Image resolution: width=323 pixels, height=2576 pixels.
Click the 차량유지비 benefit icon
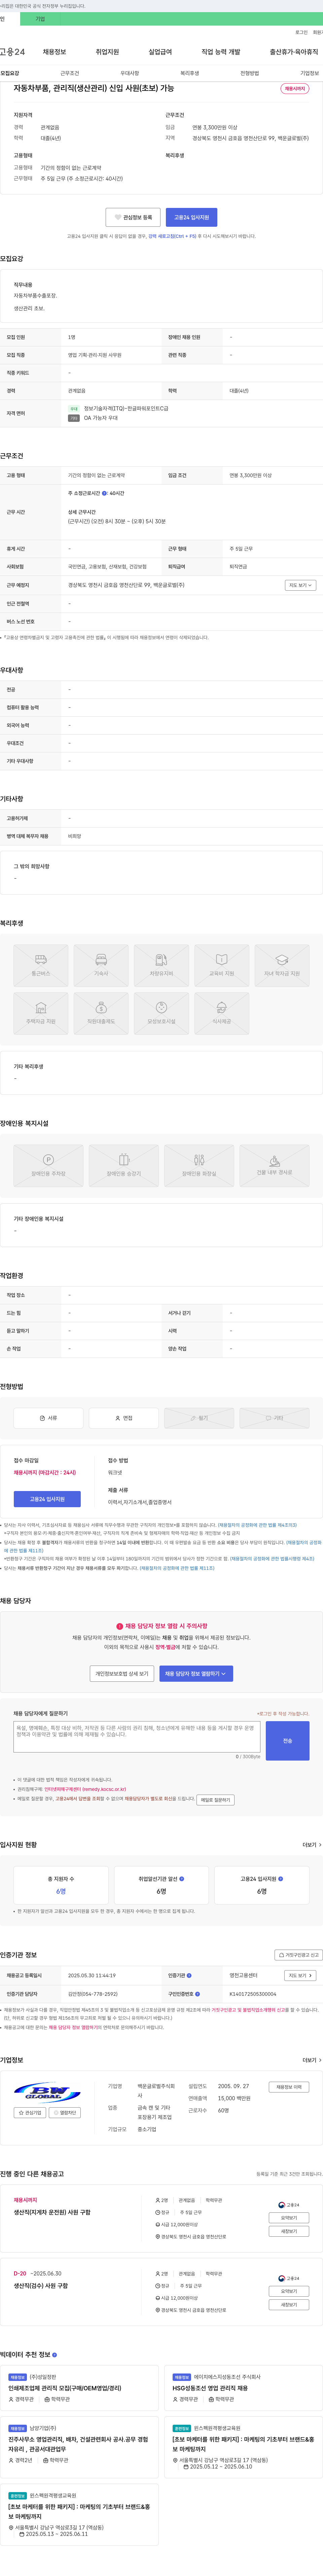click(161, 965)
